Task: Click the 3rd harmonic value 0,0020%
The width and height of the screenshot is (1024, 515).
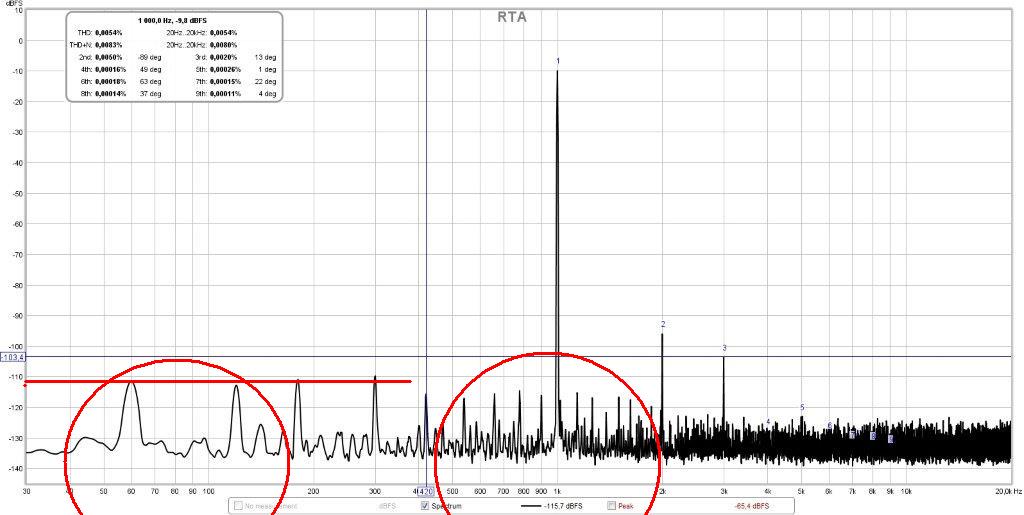Action: coord(223,57)
